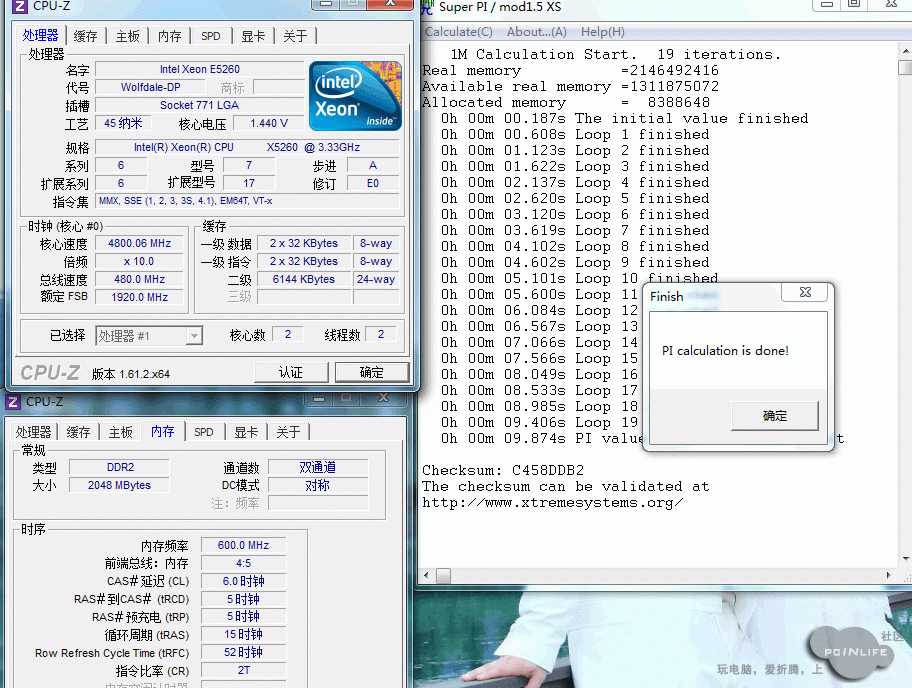Click the 15 时钟 tRAS value
Image resolution: width=912 pixels, height=688 pixels.
click(244, 634)
